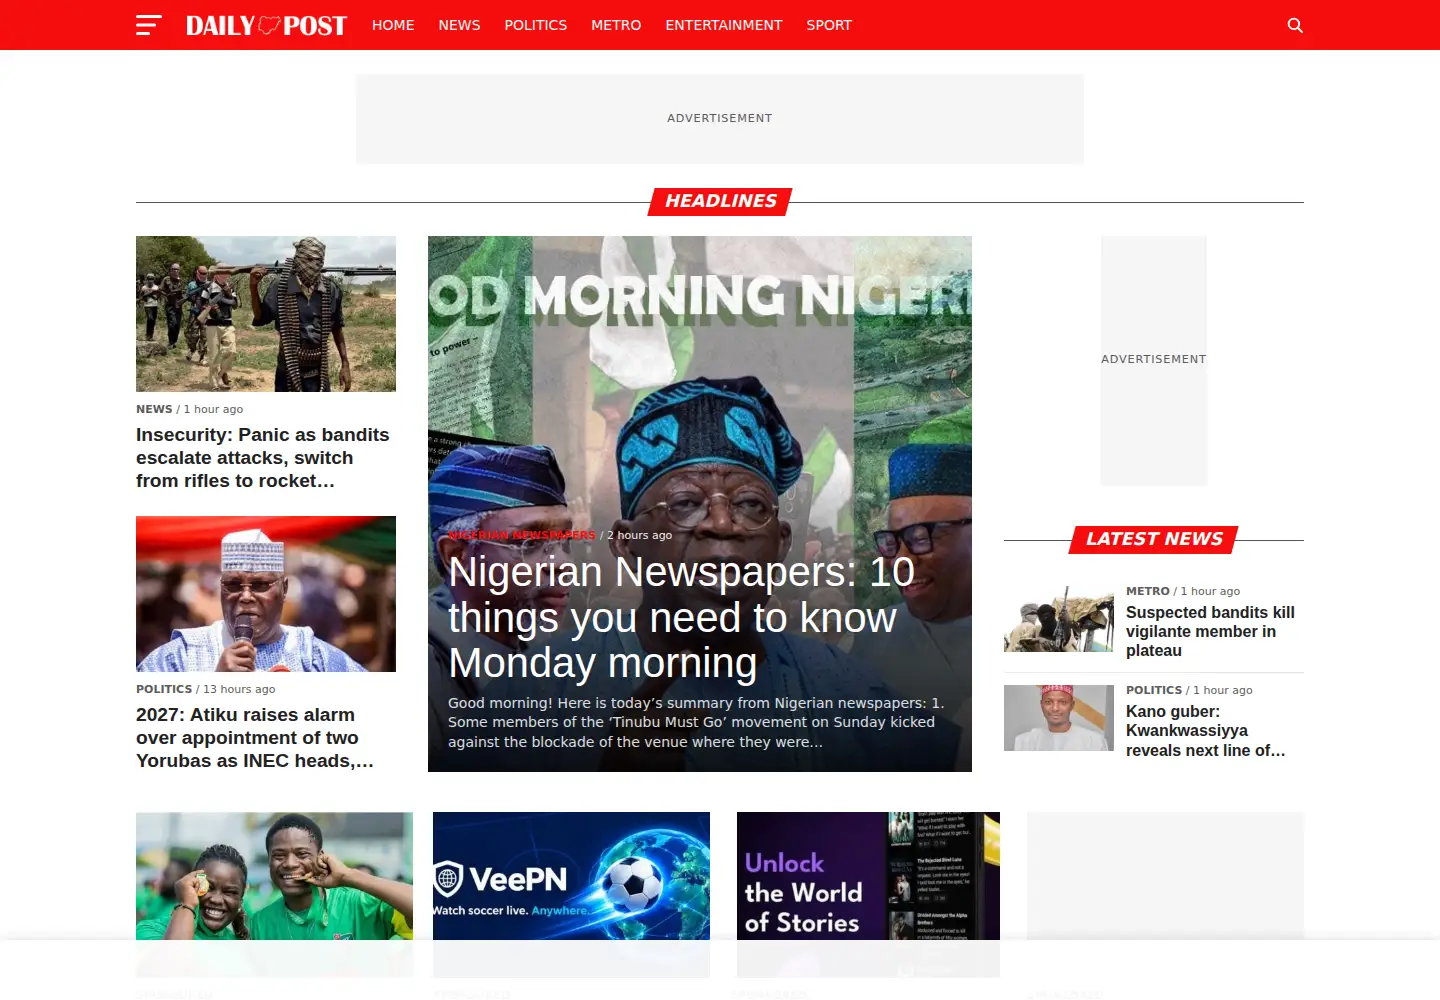Open the green-jersey athletes photo card
1440x1000 pixels.
274,894
